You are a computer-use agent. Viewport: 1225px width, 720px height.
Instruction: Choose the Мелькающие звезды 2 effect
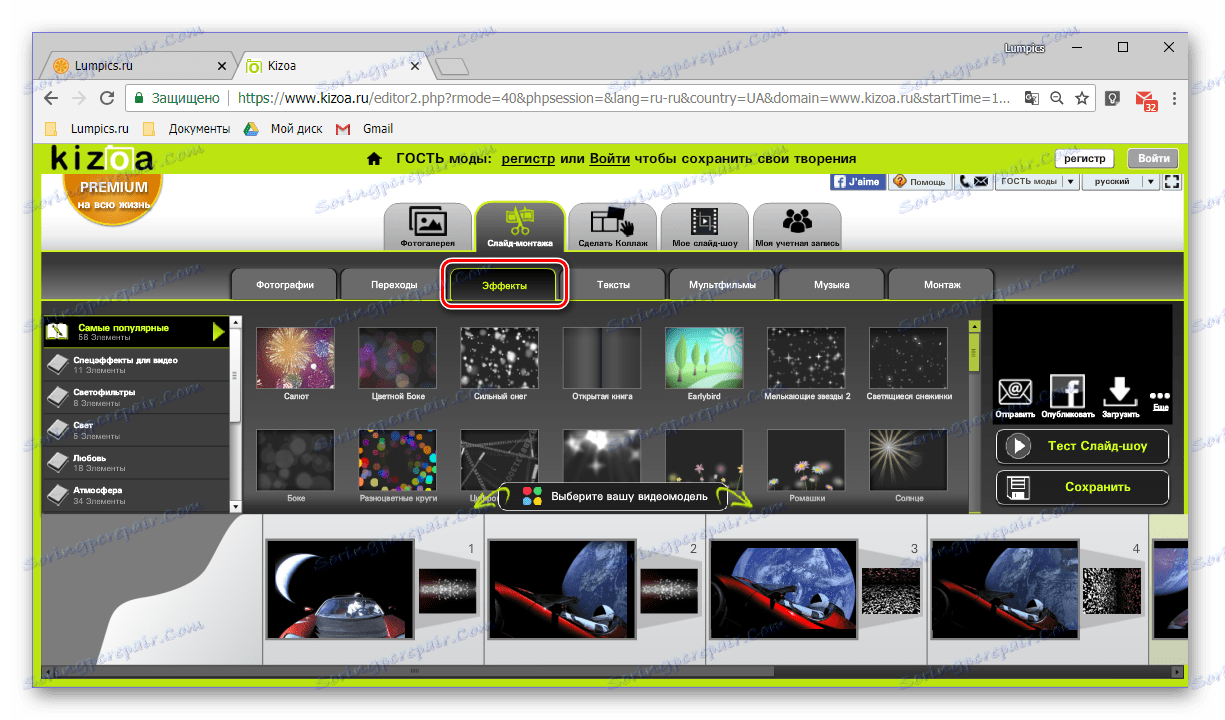click(807, 358)
